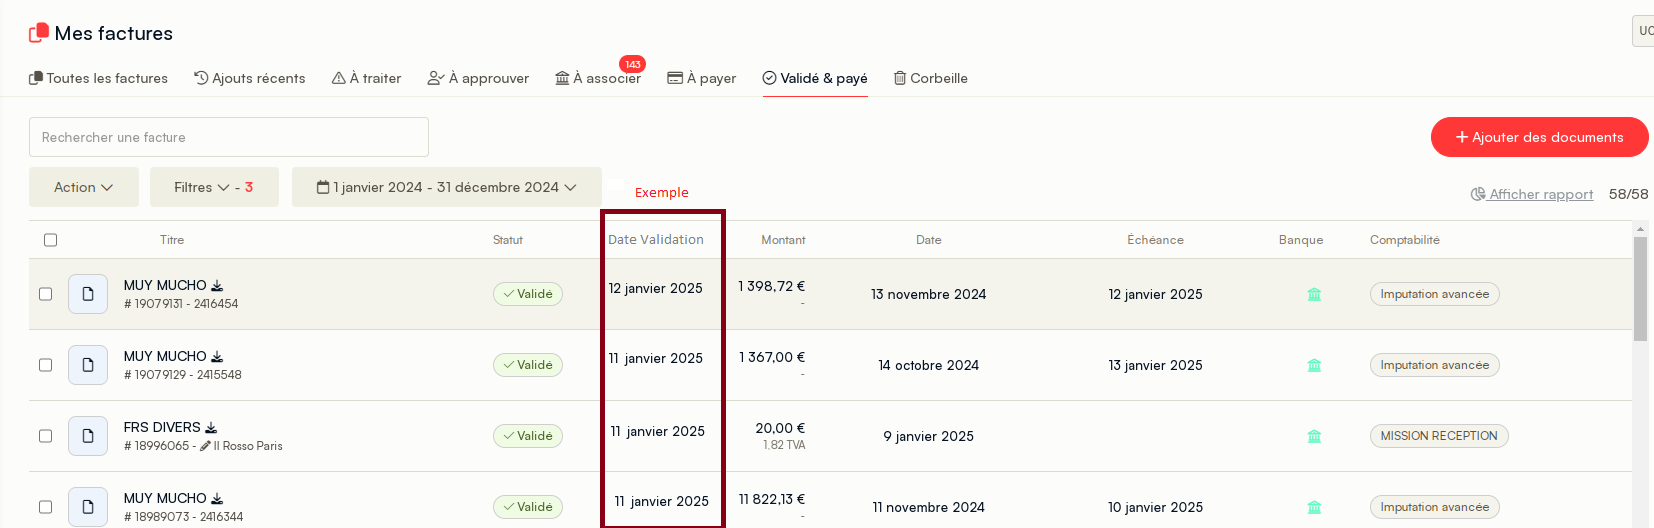
Task: Toggle the select-all checkbox in table header
Action: [51, 240]
